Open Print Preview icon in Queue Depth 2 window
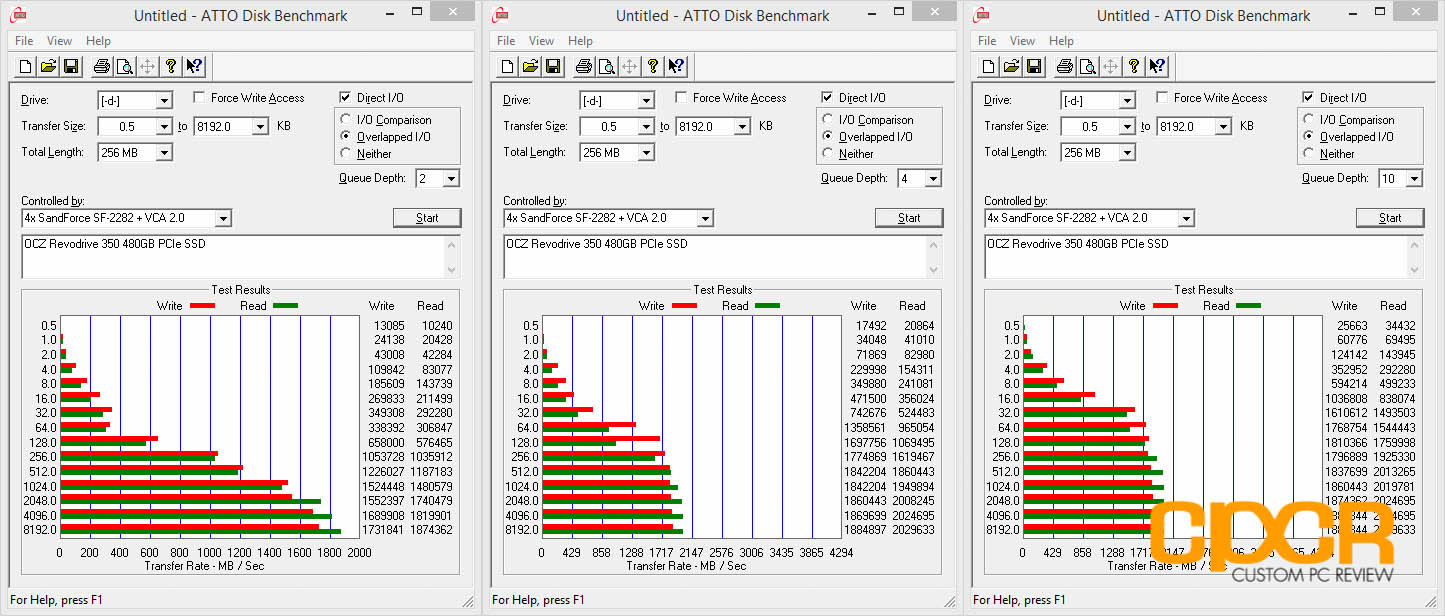Screen dimensions: 1445x616 (125, 67)
